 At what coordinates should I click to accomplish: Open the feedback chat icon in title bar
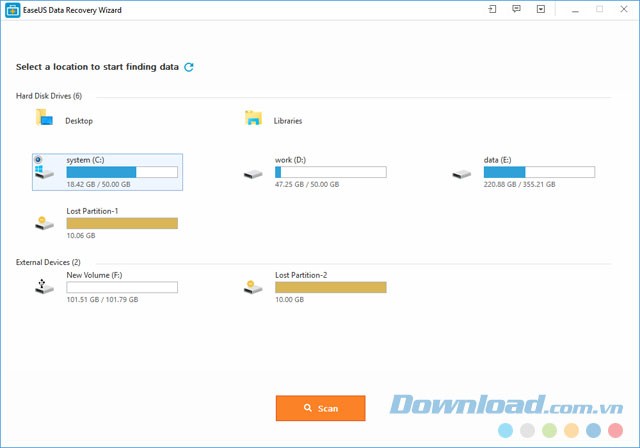(x=516, y=9)
